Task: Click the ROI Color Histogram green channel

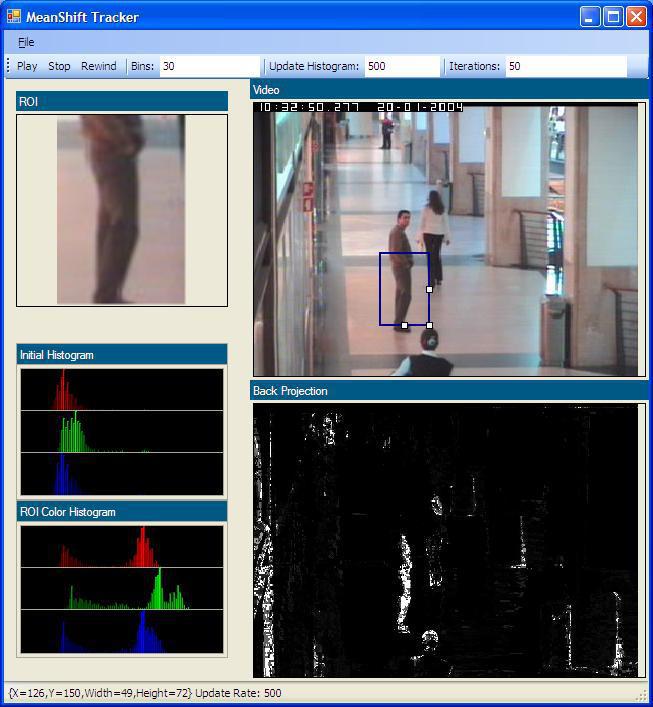Action: (x=122, y=588)
